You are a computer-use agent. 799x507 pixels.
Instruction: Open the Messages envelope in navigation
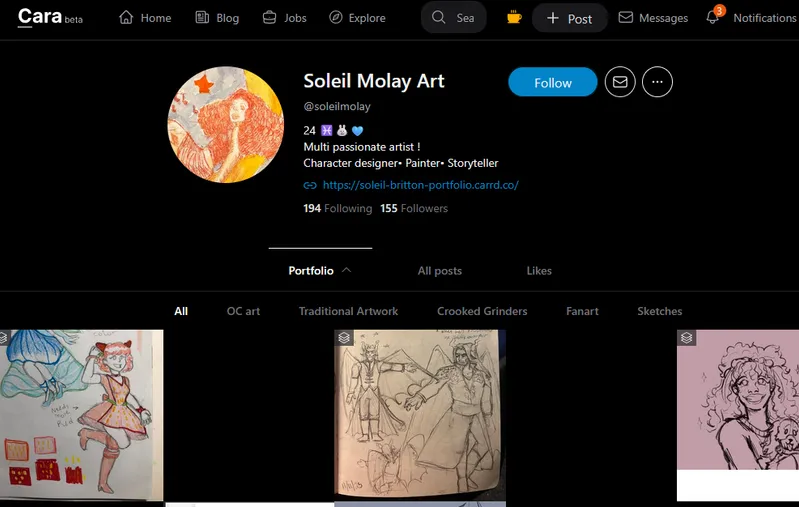(626, 18)
